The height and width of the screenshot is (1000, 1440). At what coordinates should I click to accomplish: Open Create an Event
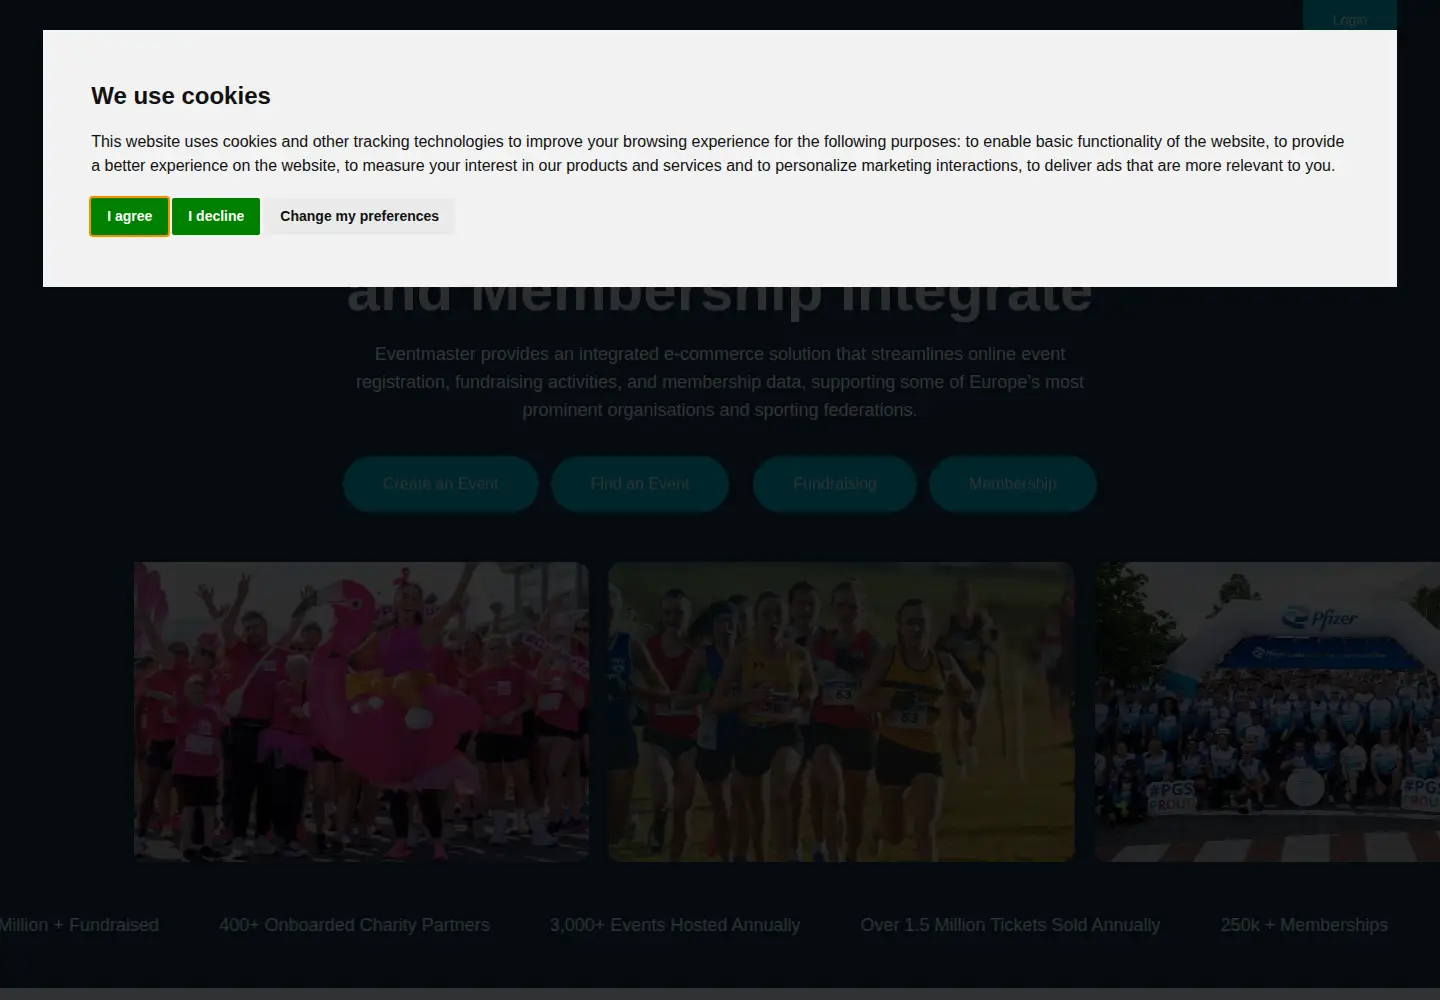coord(441,484)
